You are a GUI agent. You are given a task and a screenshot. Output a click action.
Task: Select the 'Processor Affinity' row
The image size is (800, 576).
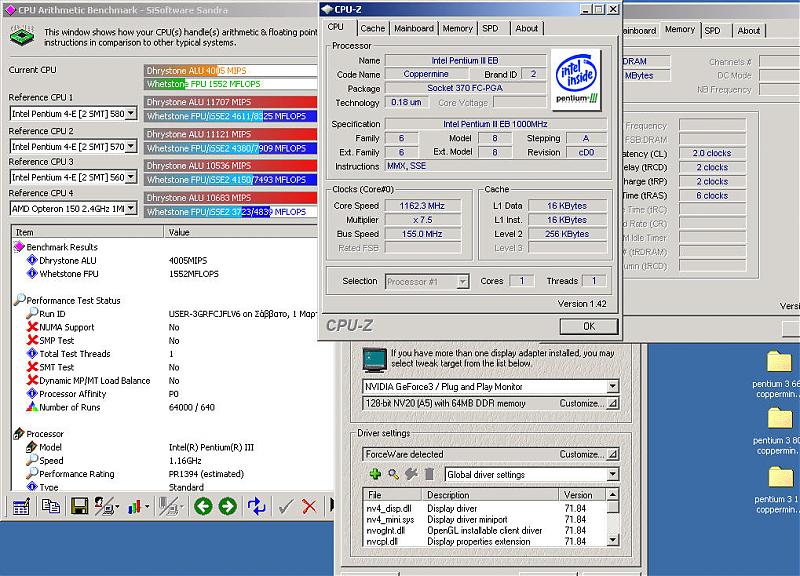click(72, 394)
